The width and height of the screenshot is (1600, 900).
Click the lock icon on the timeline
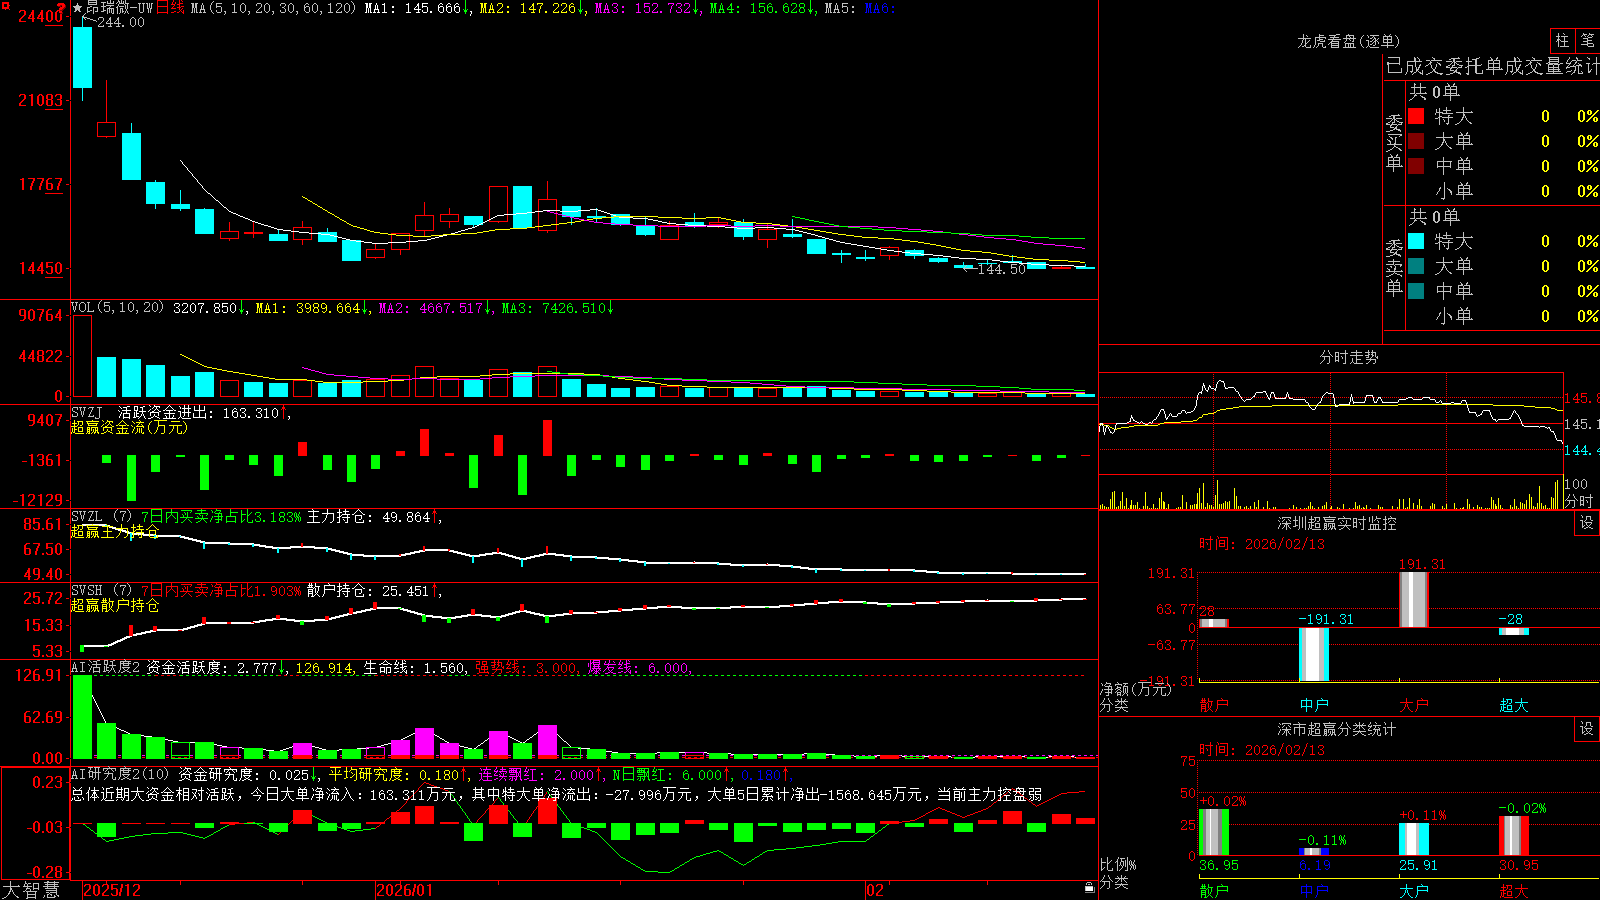pos(1090,887)
